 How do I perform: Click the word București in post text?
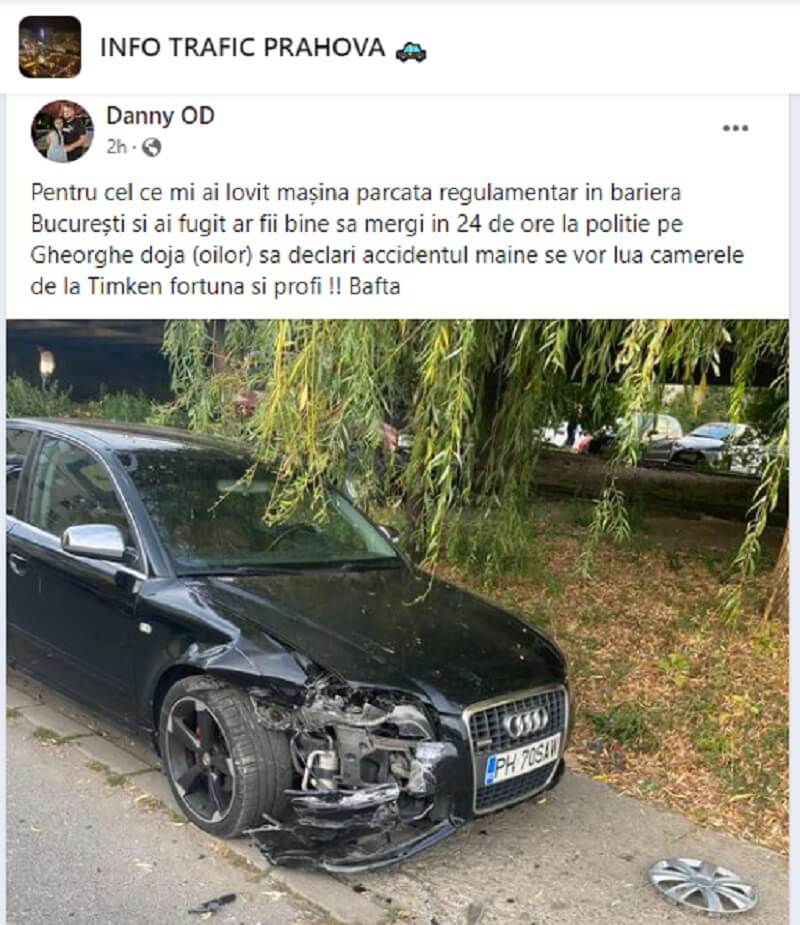point(78,225)
